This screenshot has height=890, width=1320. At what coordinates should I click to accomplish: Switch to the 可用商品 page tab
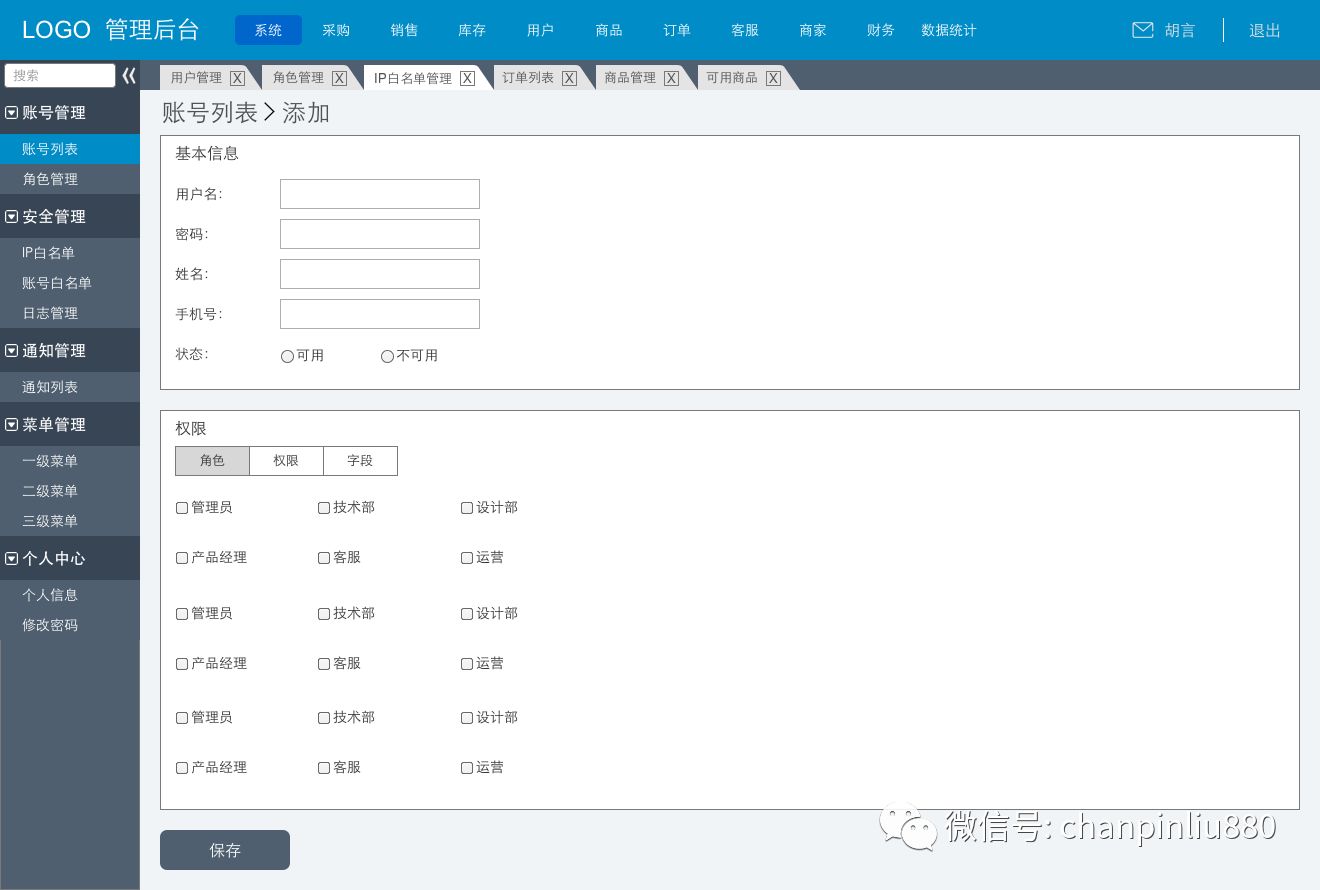(732, 77)
